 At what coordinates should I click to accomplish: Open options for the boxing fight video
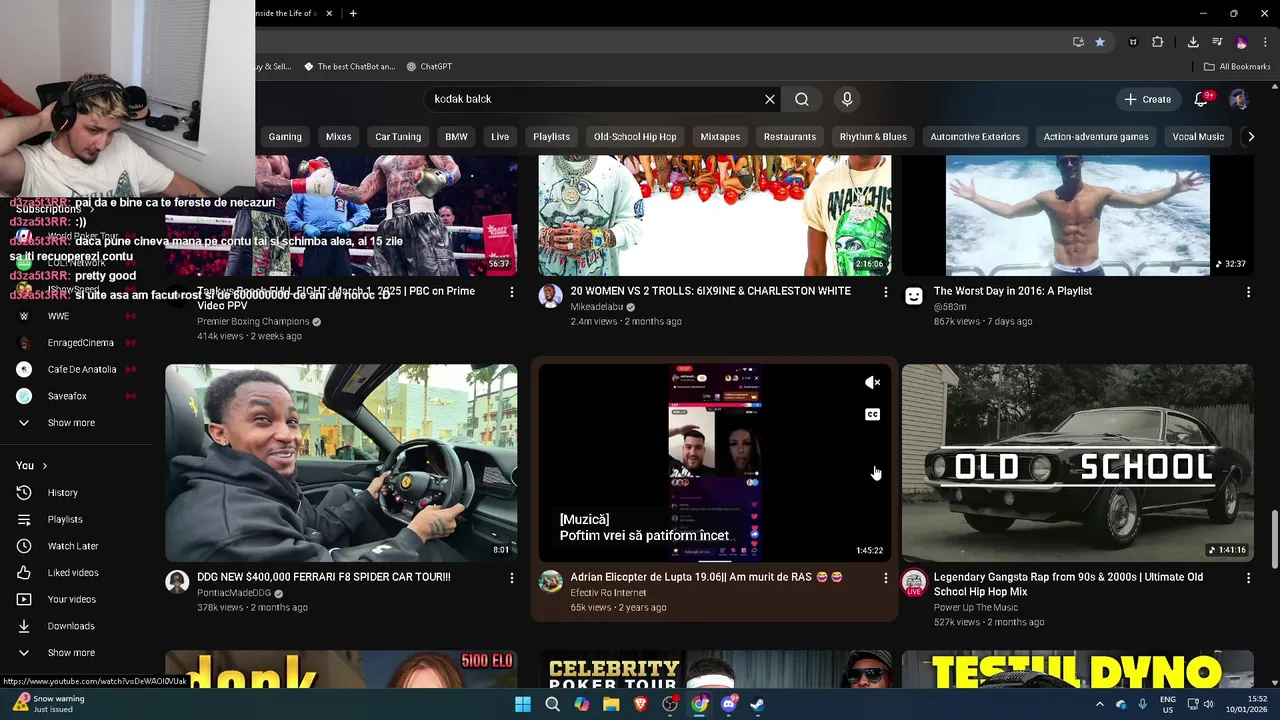click(512, 292)
